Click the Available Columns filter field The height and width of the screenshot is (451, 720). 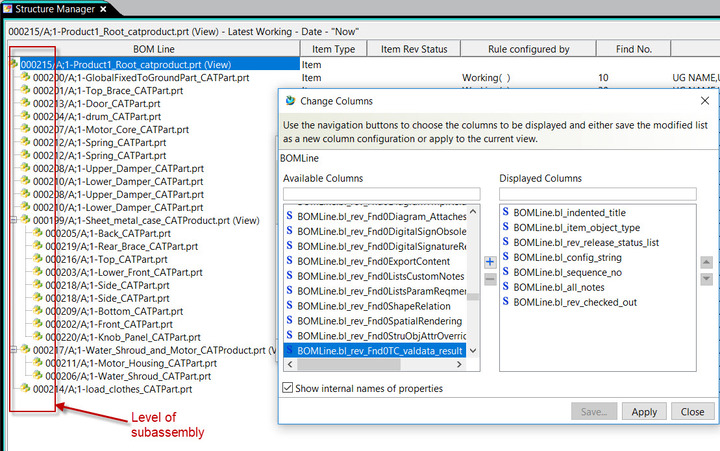pyautogui.click(x=382, y=194)
